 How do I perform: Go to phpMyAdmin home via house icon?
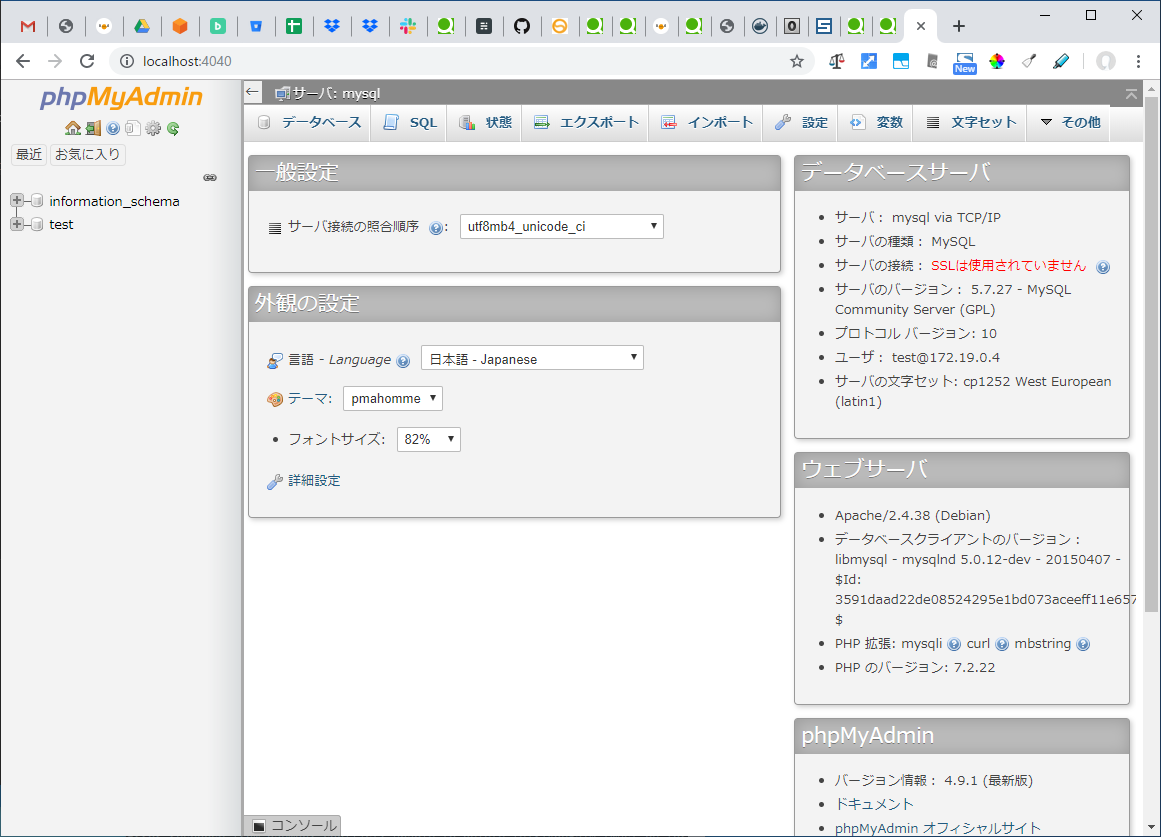[73, 128]
